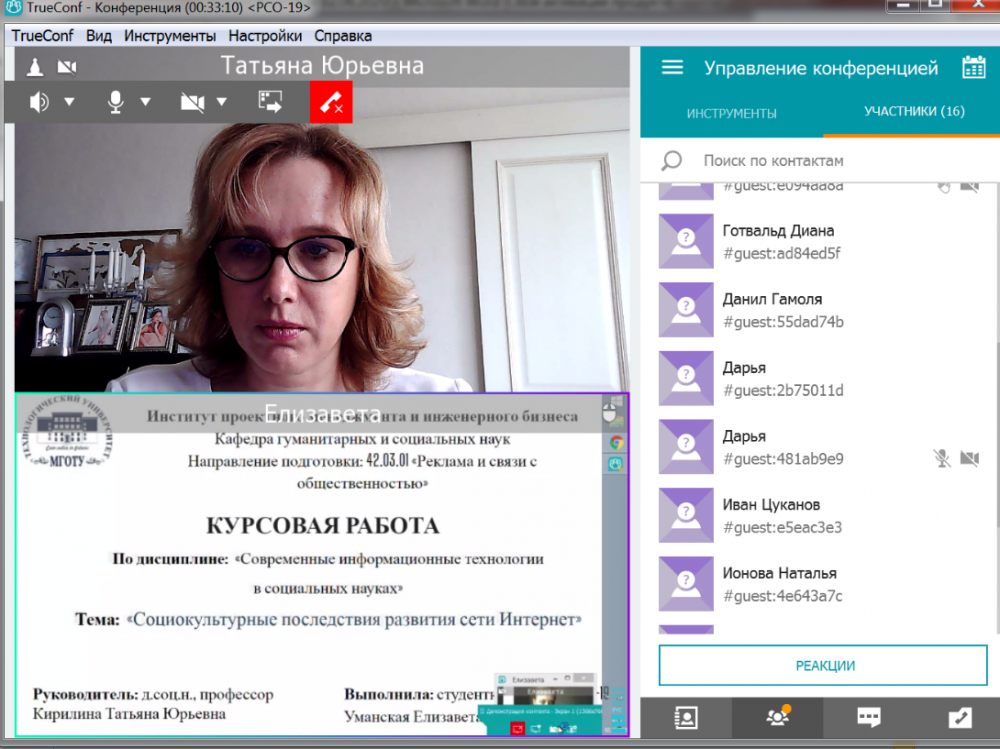Screen dimensions: 1000x749
Task: Click the РЕАКЦИИ button
Action: tap(824, 666)
